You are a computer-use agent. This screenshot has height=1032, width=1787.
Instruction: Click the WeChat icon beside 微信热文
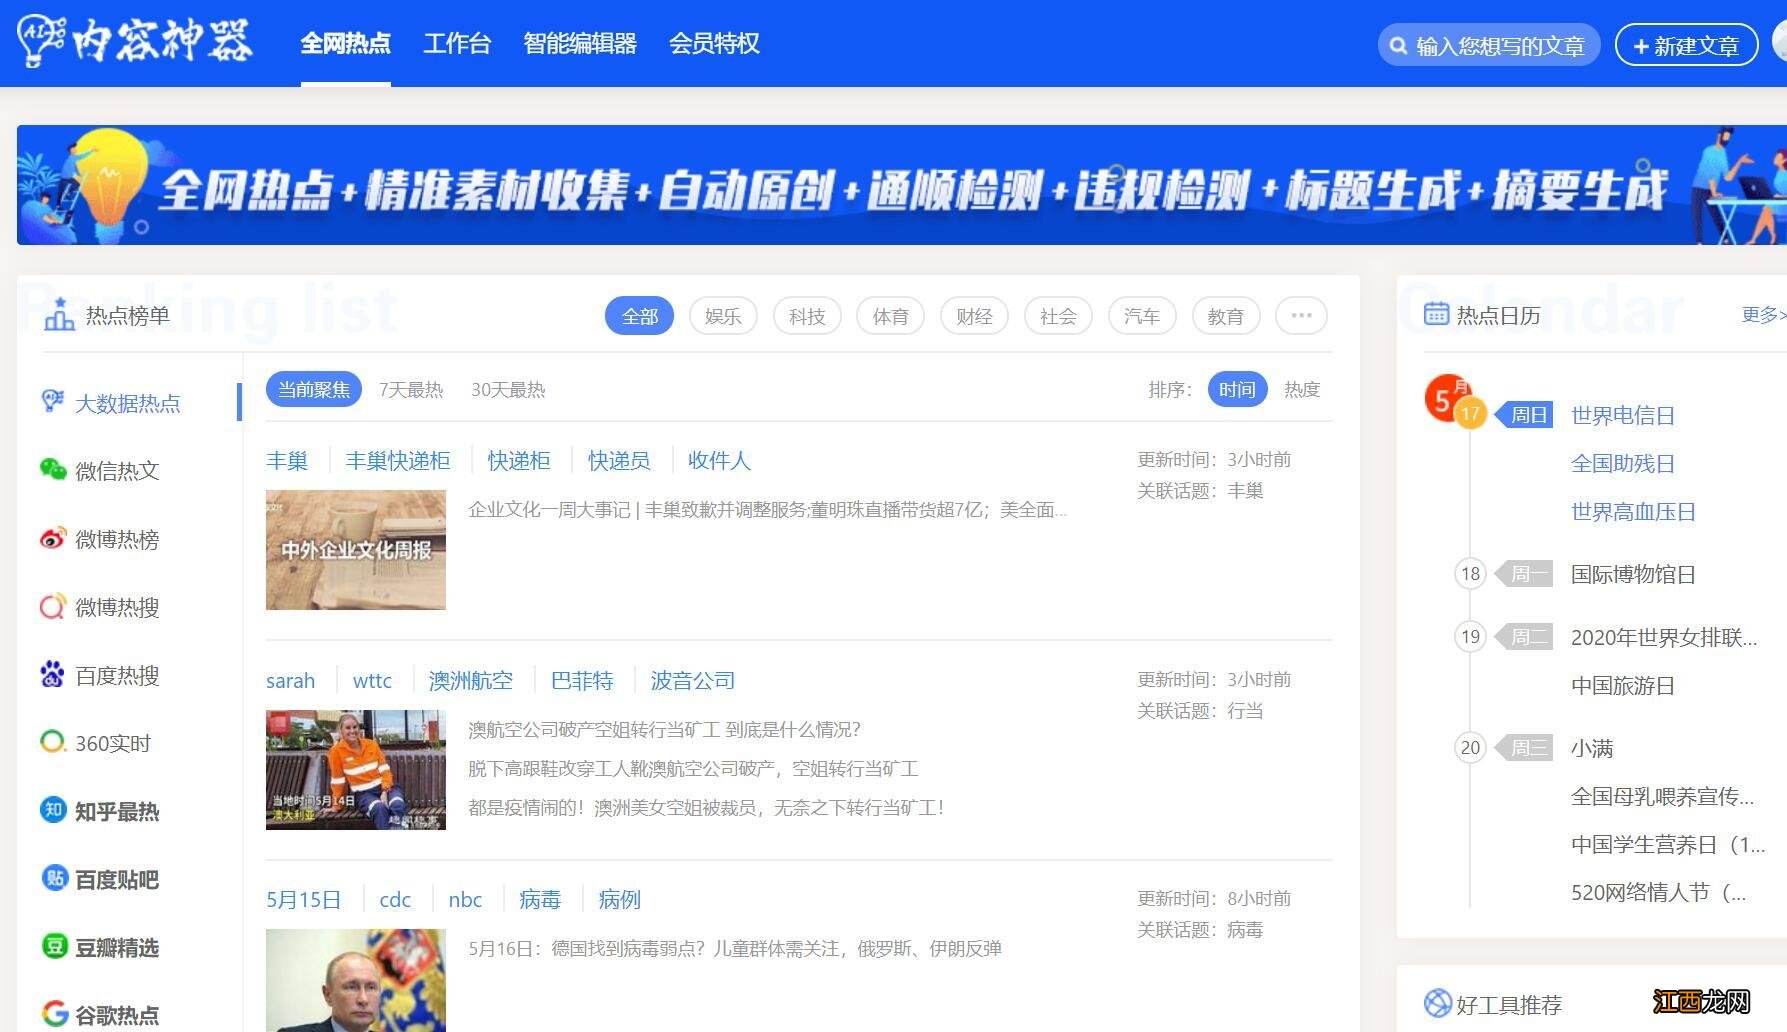click(53, 469)
